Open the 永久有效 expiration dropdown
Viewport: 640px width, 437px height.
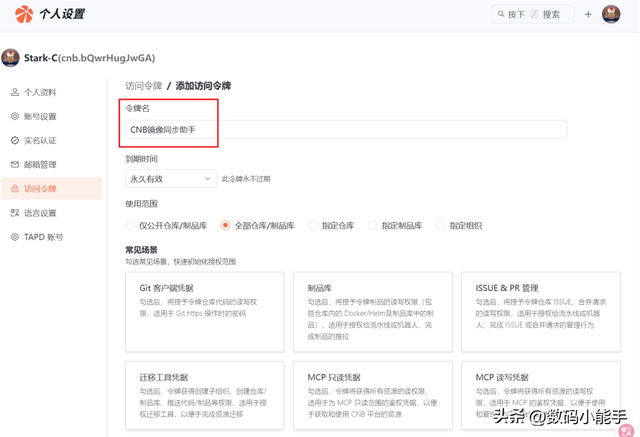(171, 179)
